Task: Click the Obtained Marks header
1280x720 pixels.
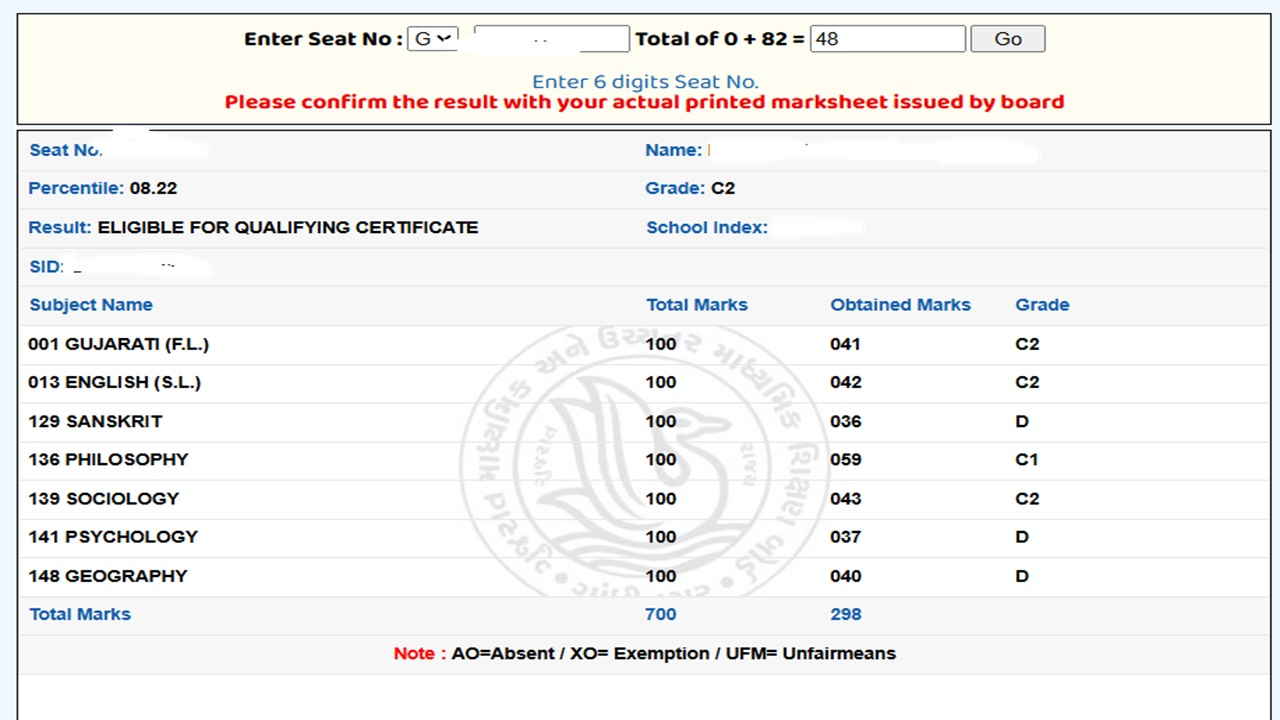Action: pos(900,304)
